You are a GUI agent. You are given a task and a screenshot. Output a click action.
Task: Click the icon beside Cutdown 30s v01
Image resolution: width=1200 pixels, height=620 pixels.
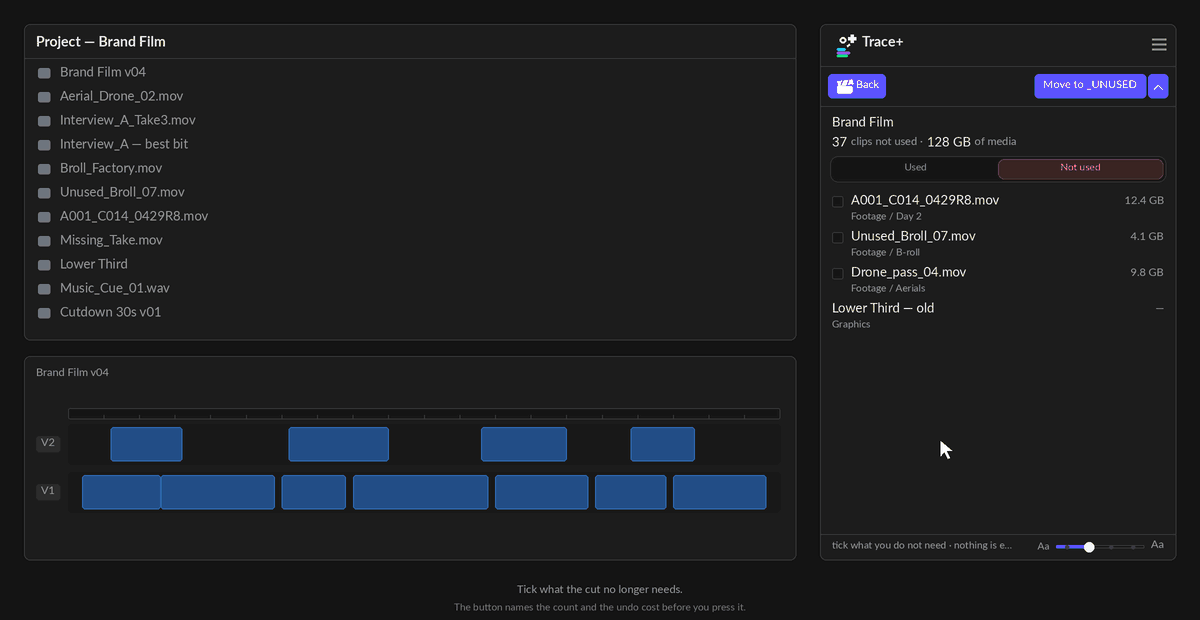pyautogui.click(x=44, y=313)
